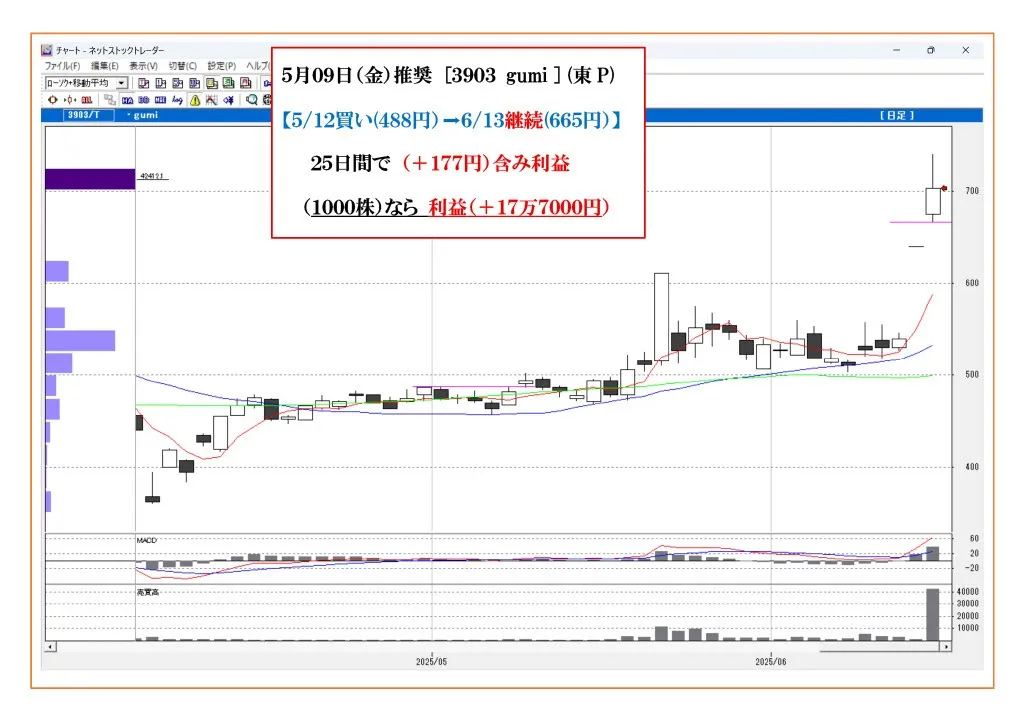Expand the ローソク+移動平均 chart type dropdown
Viewport: 1024px width, 726px height.
[121, 84]
